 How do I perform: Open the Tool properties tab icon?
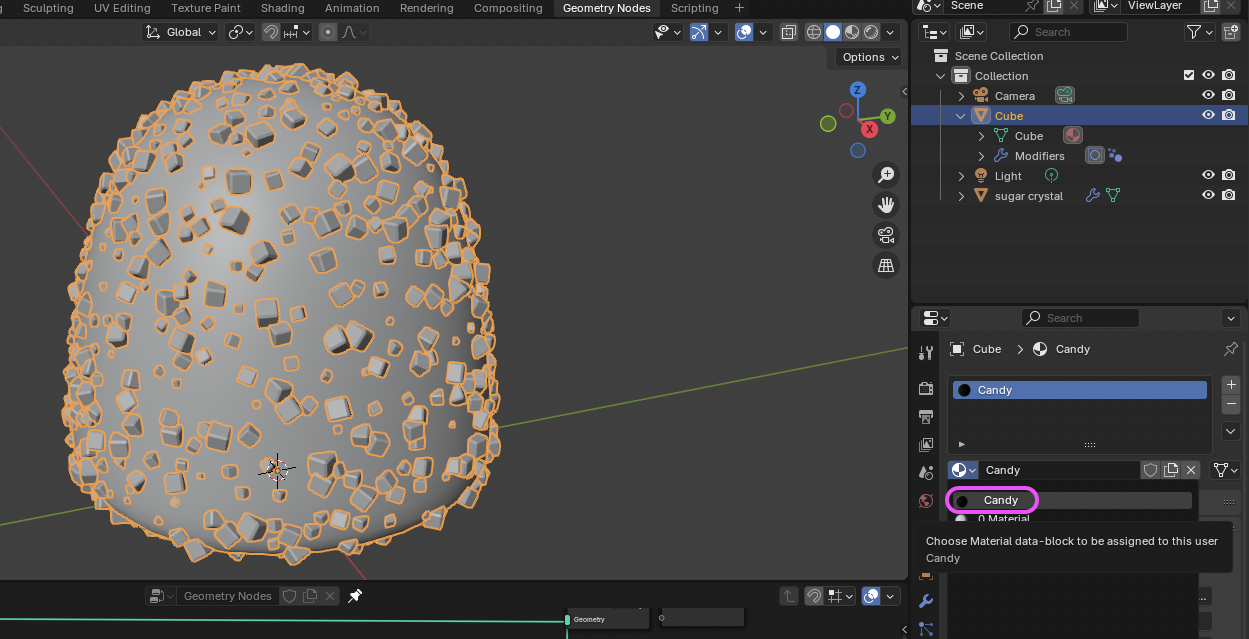pos(926,352)
